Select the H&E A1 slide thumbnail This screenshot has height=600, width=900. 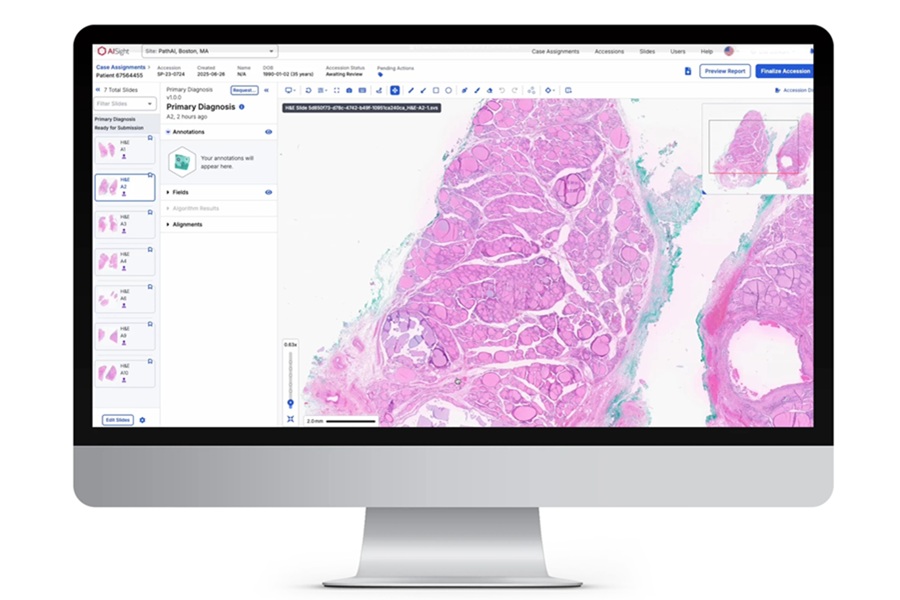[125, 150]
